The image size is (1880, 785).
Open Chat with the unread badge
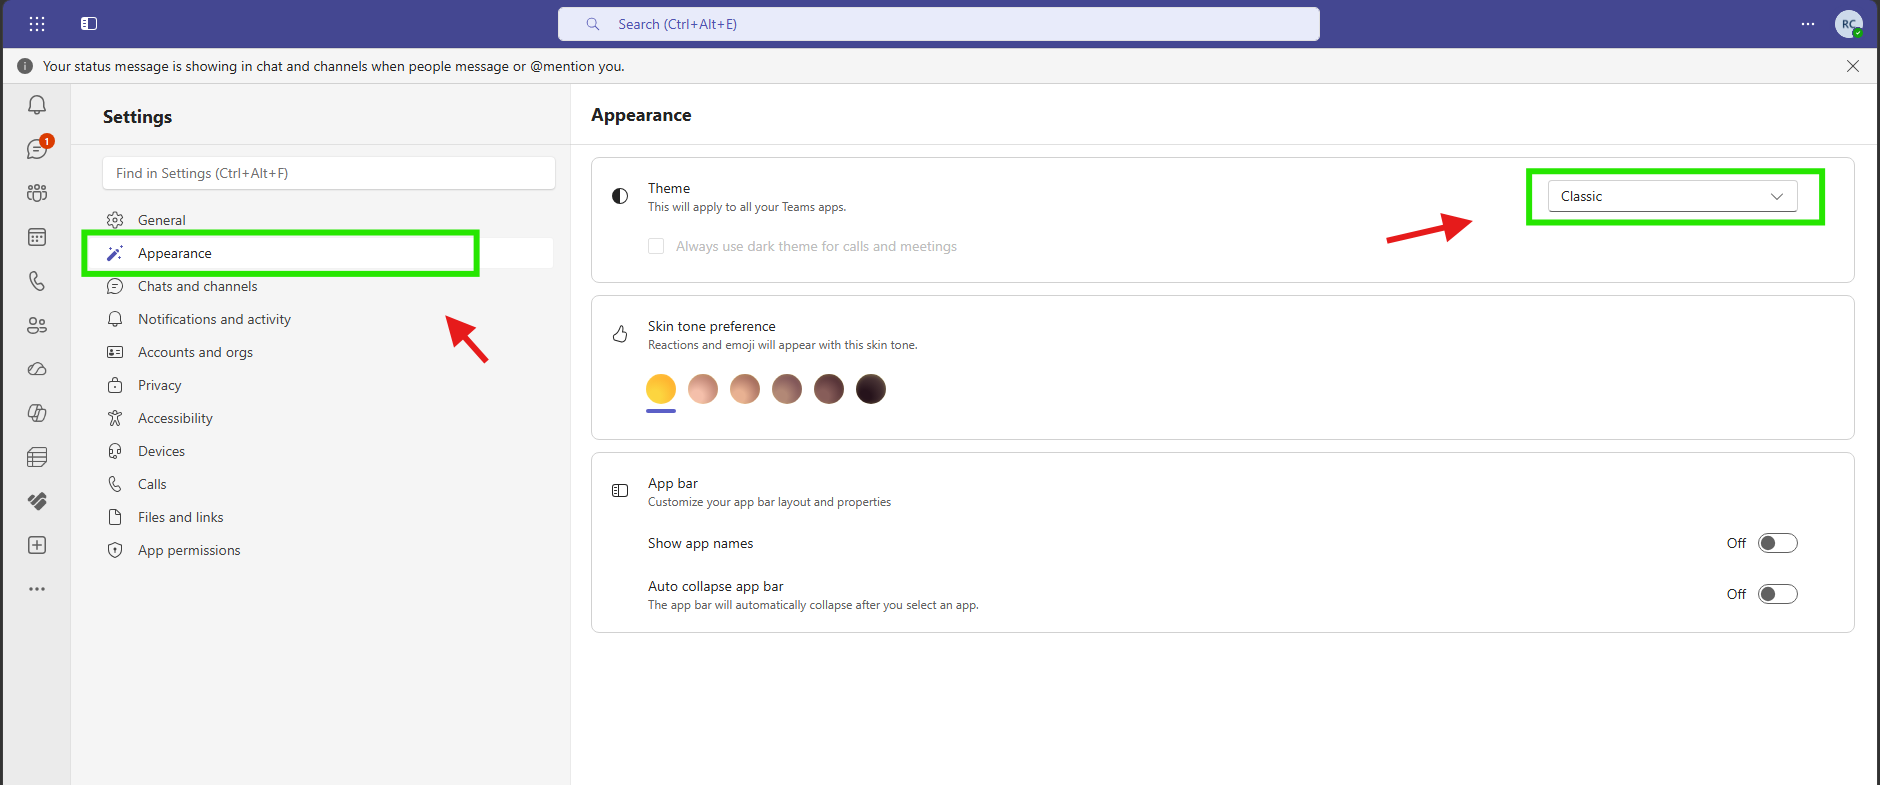(37, 149)
